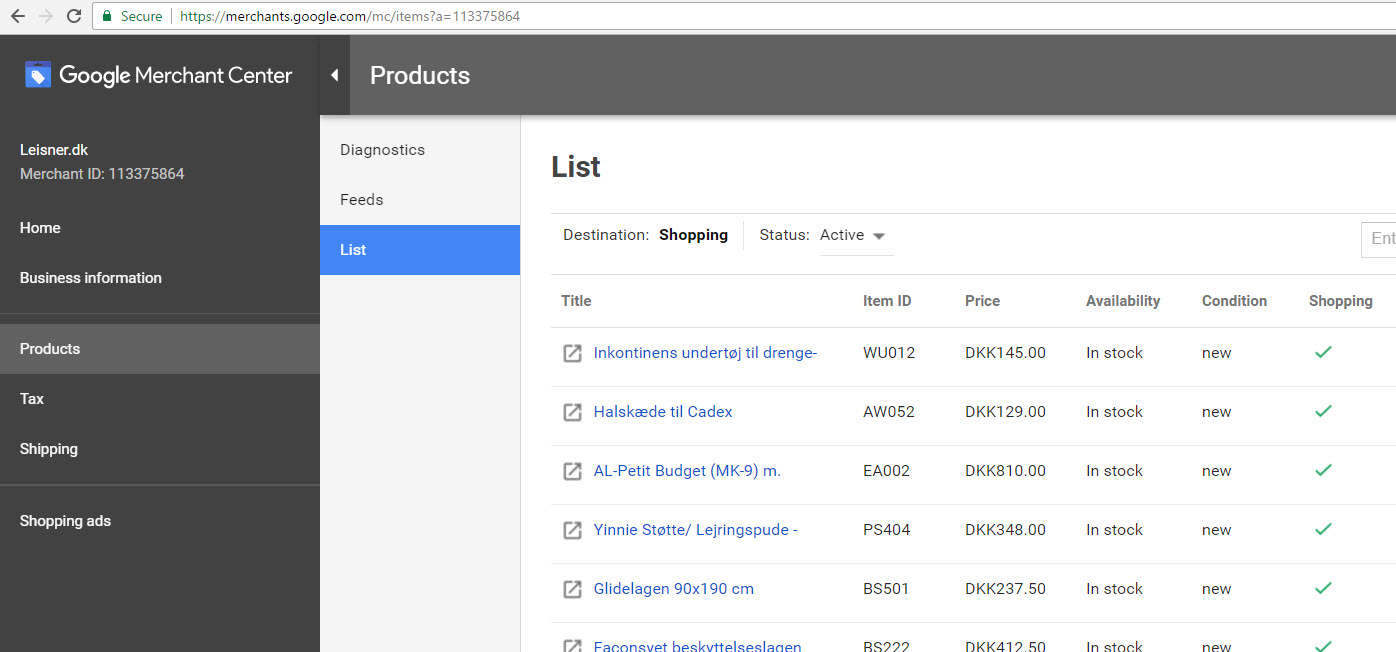The image size is (1396, 652).
Task: Click the Shopping checkmark for item BS501
Action: (1323, 588)
